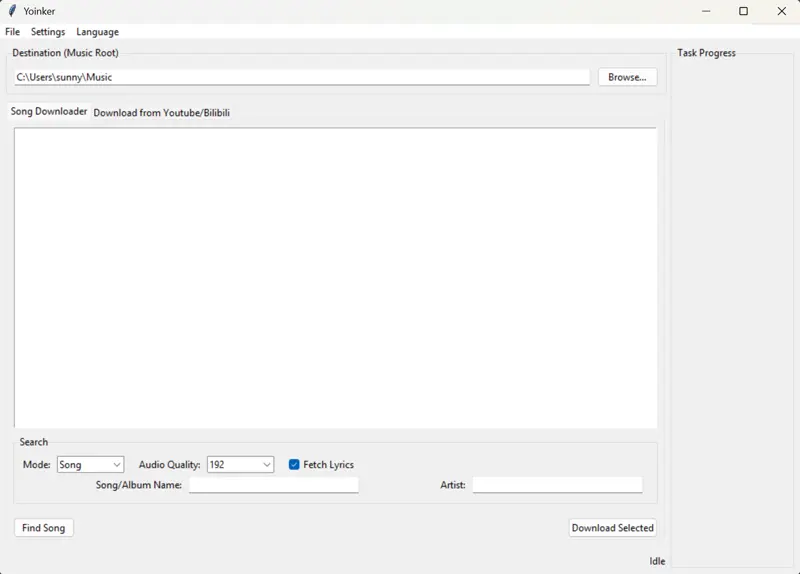Screen dimensions: 800x574
Task: Switch to Download from Youtube/Bilibili tab
Action: tap(161, 113)
